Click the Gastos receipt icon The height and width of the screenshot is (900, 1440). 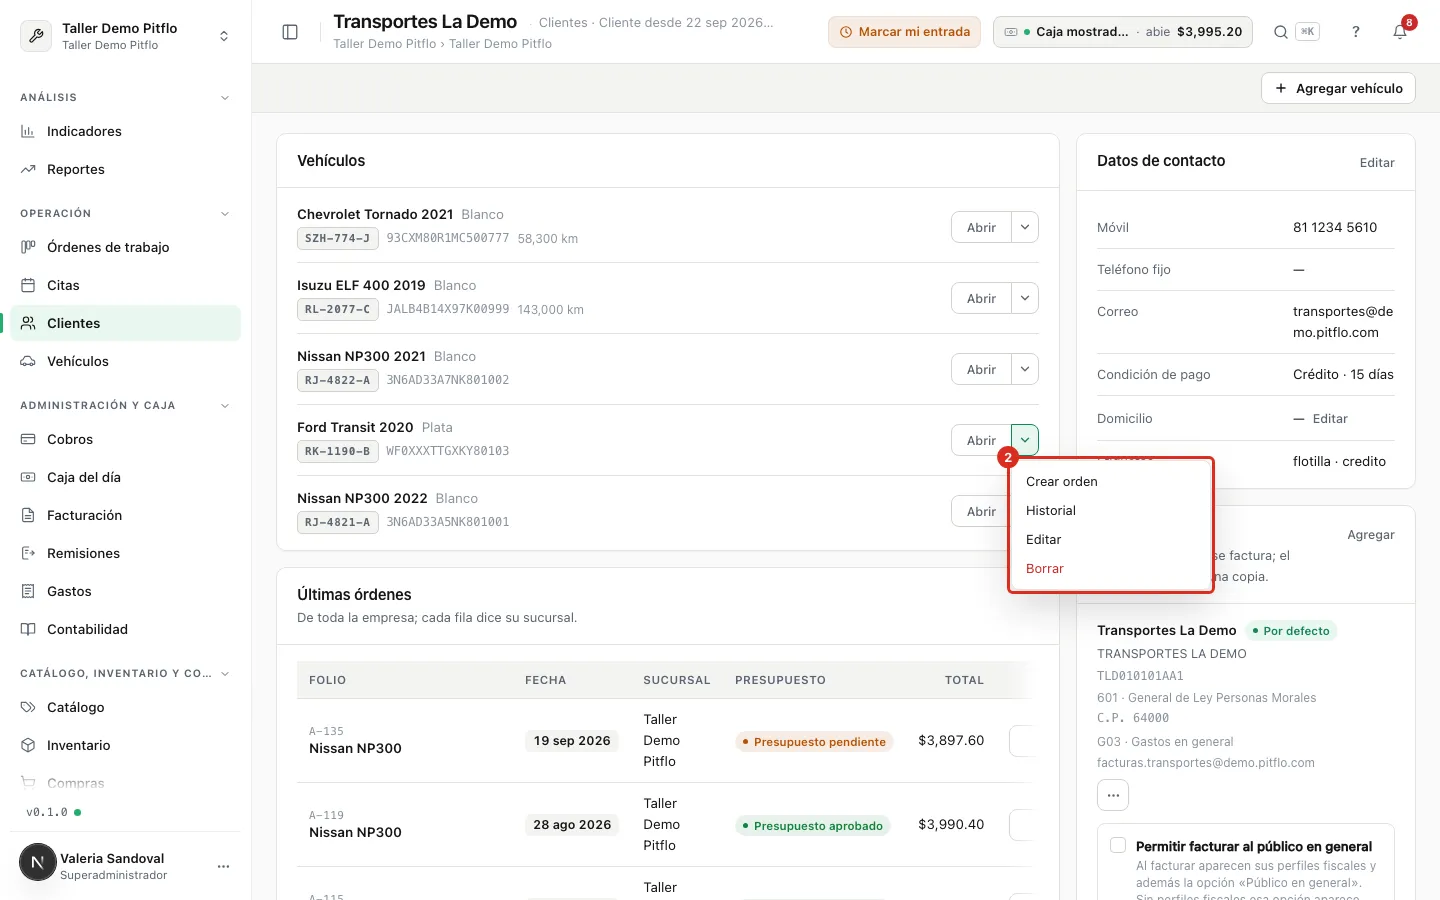tap(28, 591)
